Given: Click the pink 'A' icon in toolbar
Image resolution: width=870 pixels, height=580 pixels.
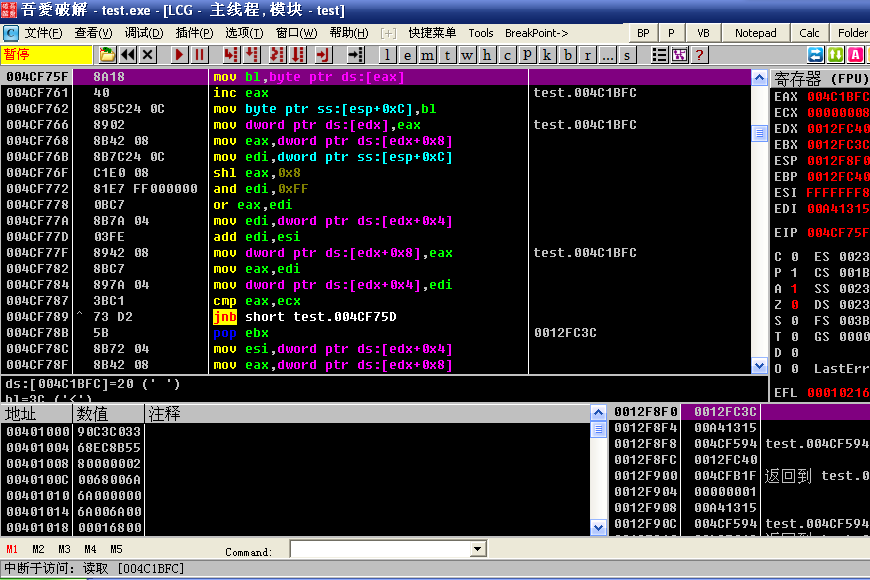Looking at the screenshot, I should click(x=855, y=54).
